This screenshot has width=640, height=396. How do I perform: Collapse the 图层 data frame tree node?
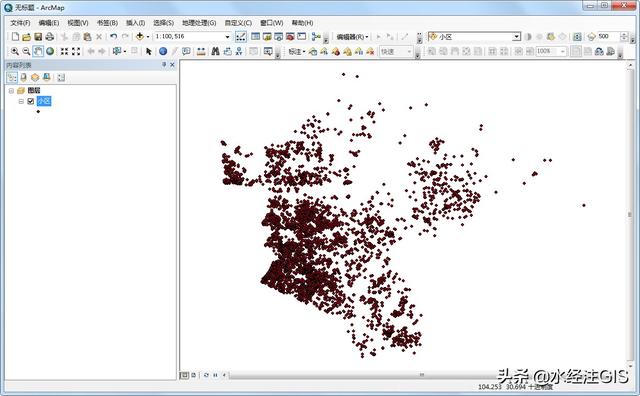(x=11, y=91)
